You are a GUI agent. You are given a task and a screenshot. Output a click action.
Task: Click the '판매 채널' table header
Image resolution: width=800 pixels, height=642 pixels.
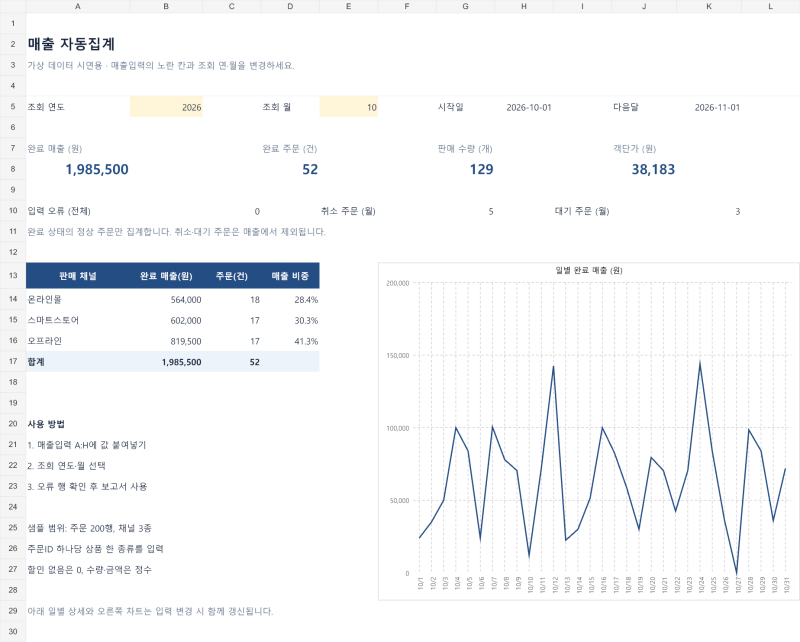pos(78,276)
